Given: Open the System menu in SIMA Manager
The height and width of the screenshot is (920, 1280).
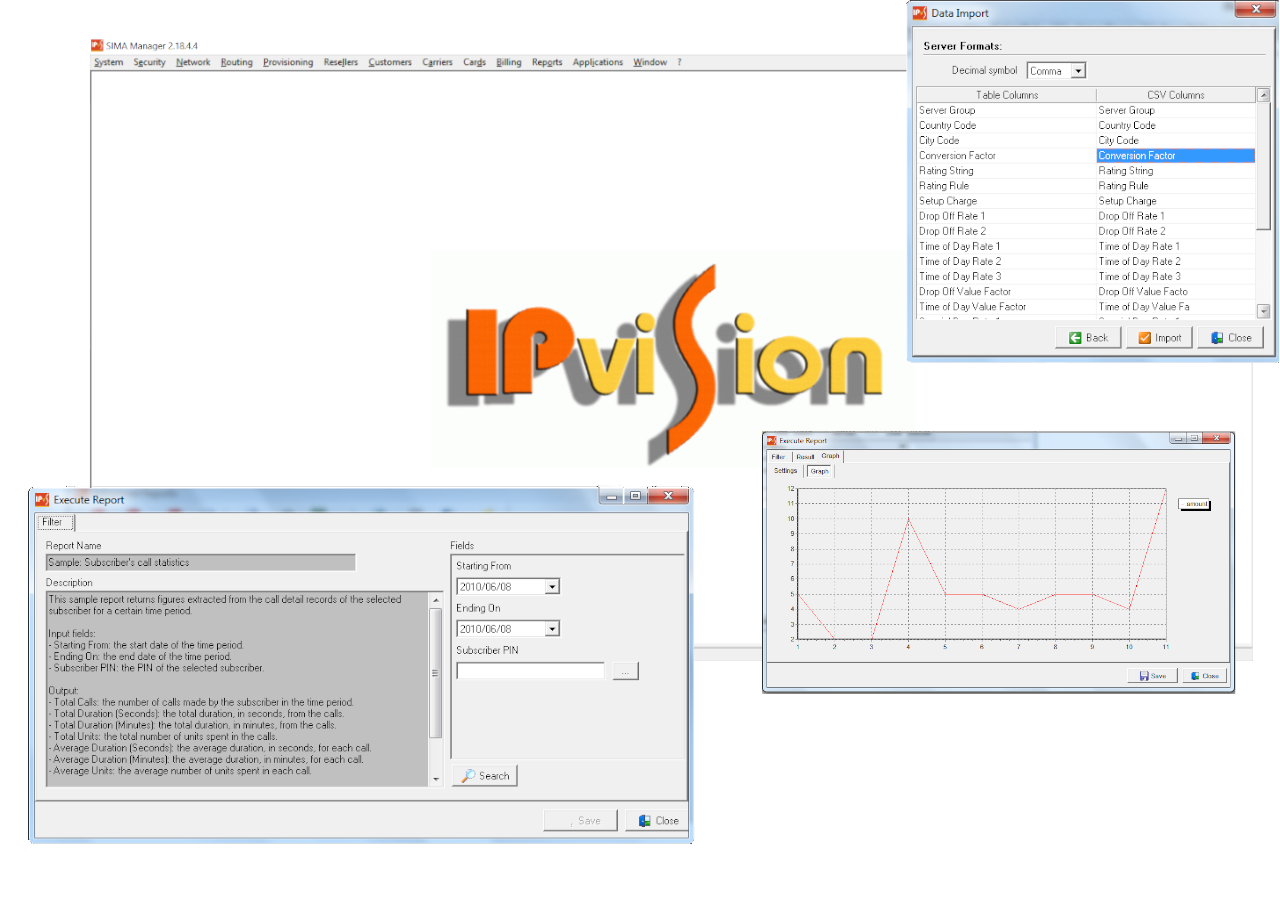Looking at the screenshot, I should (109, 62).
